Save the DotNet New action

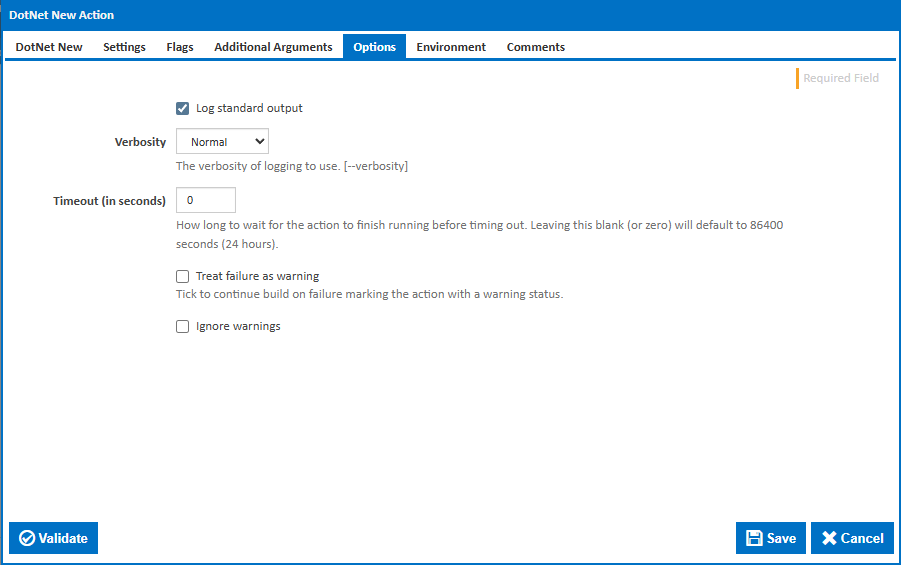771,538
